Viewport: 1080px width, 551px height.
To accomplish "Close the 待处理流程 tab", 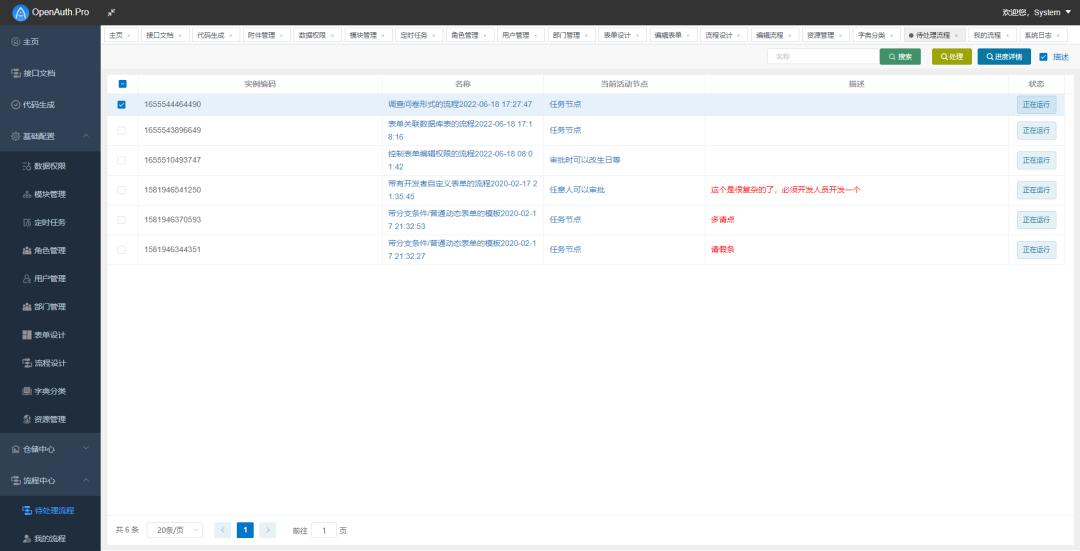I will 956,35.
